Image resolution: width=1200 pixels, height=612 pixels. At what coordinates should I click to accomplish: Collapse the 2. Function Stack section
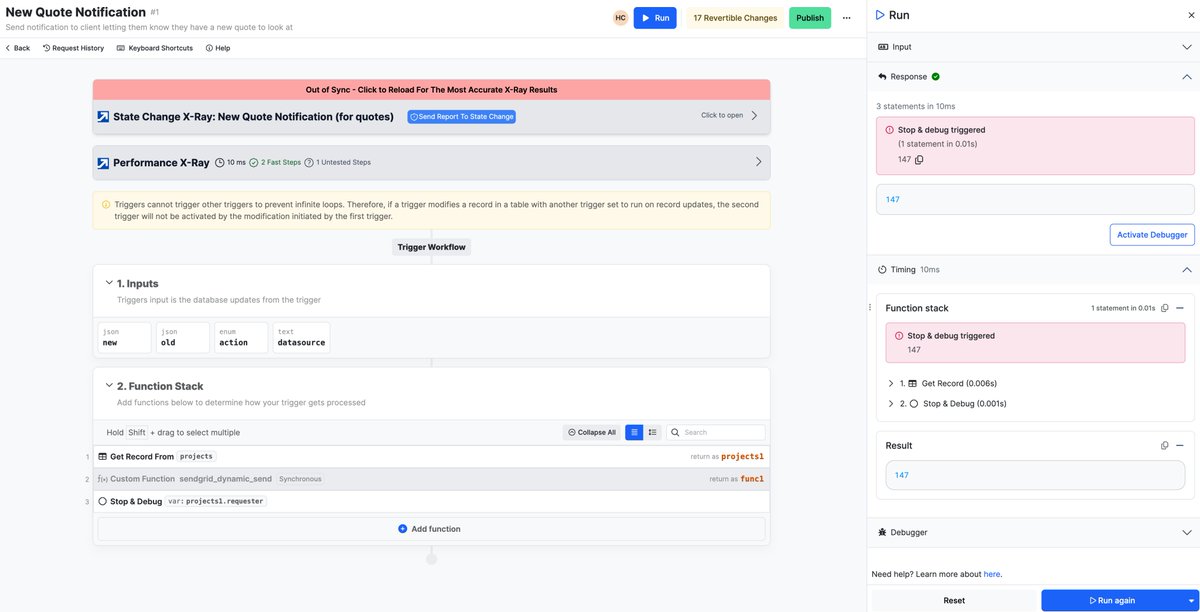109,385
